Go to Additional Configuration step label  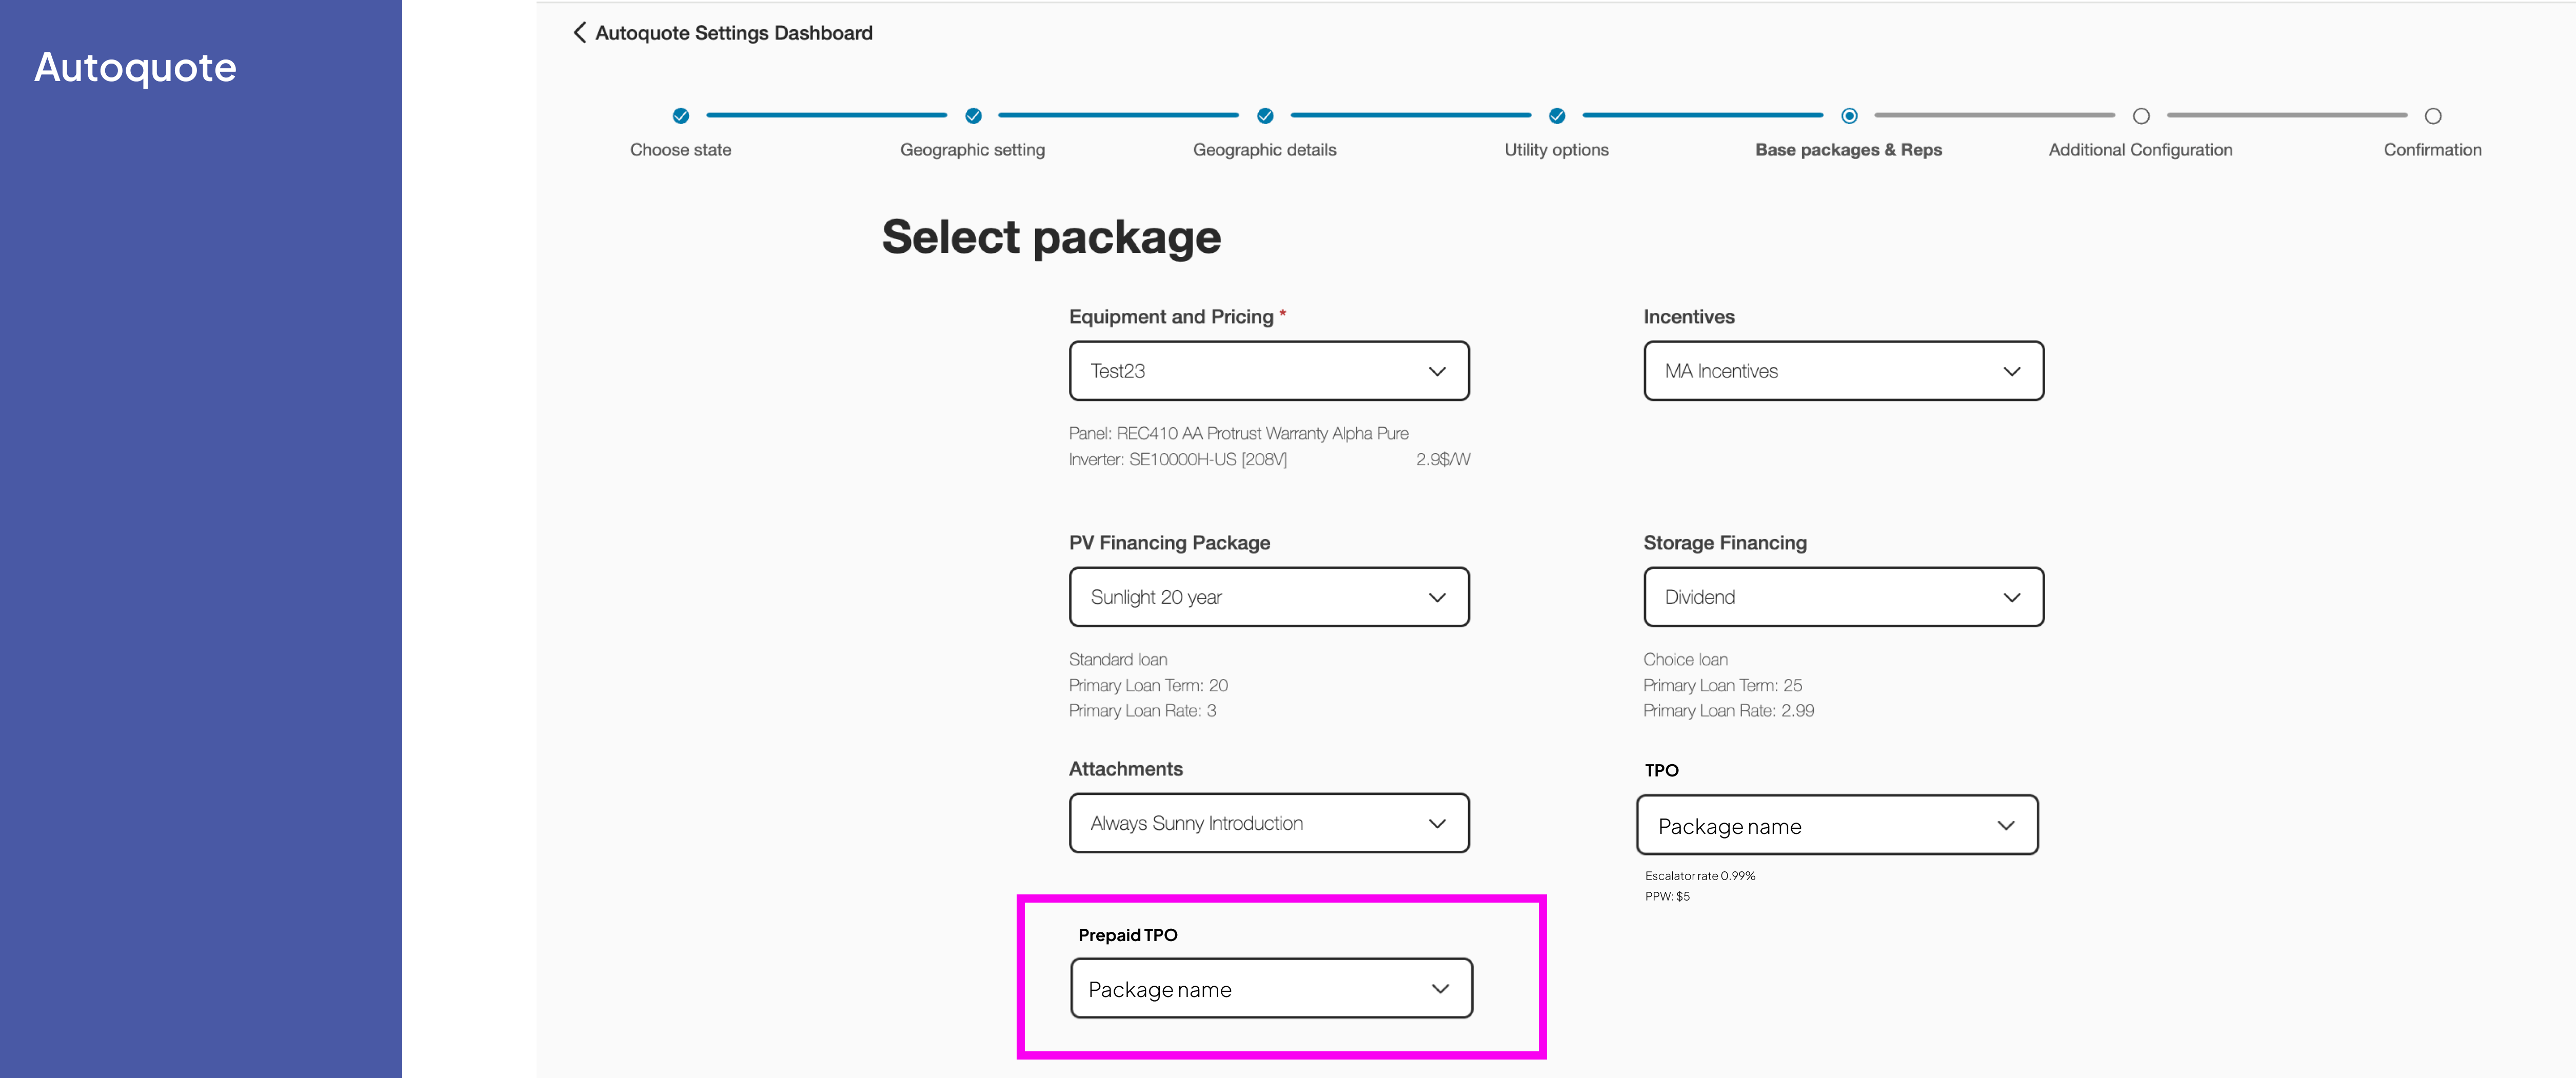pyautogui.click(x=2140, y=150)
